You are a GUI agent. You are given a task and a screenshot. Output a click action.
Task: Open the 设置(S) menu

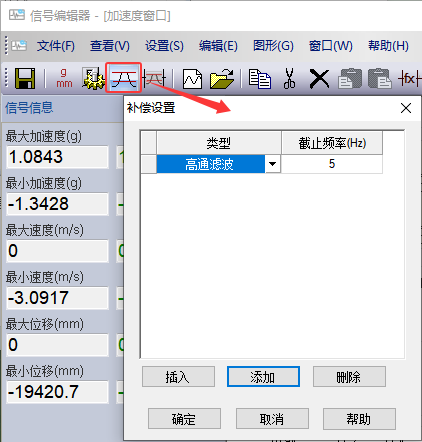[x=164, y=46]
